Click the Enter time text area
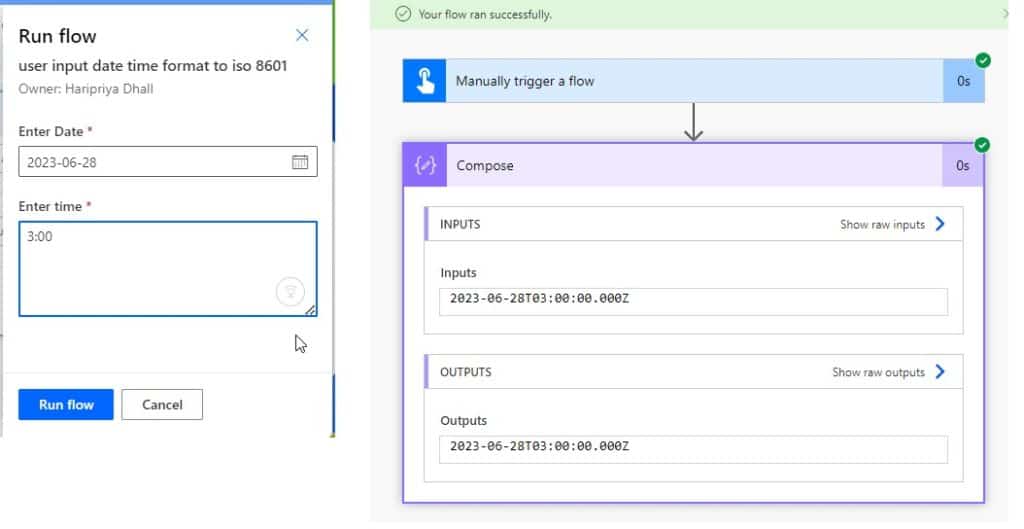Screen dimensions: 1024x529 (x=168, y=269)
